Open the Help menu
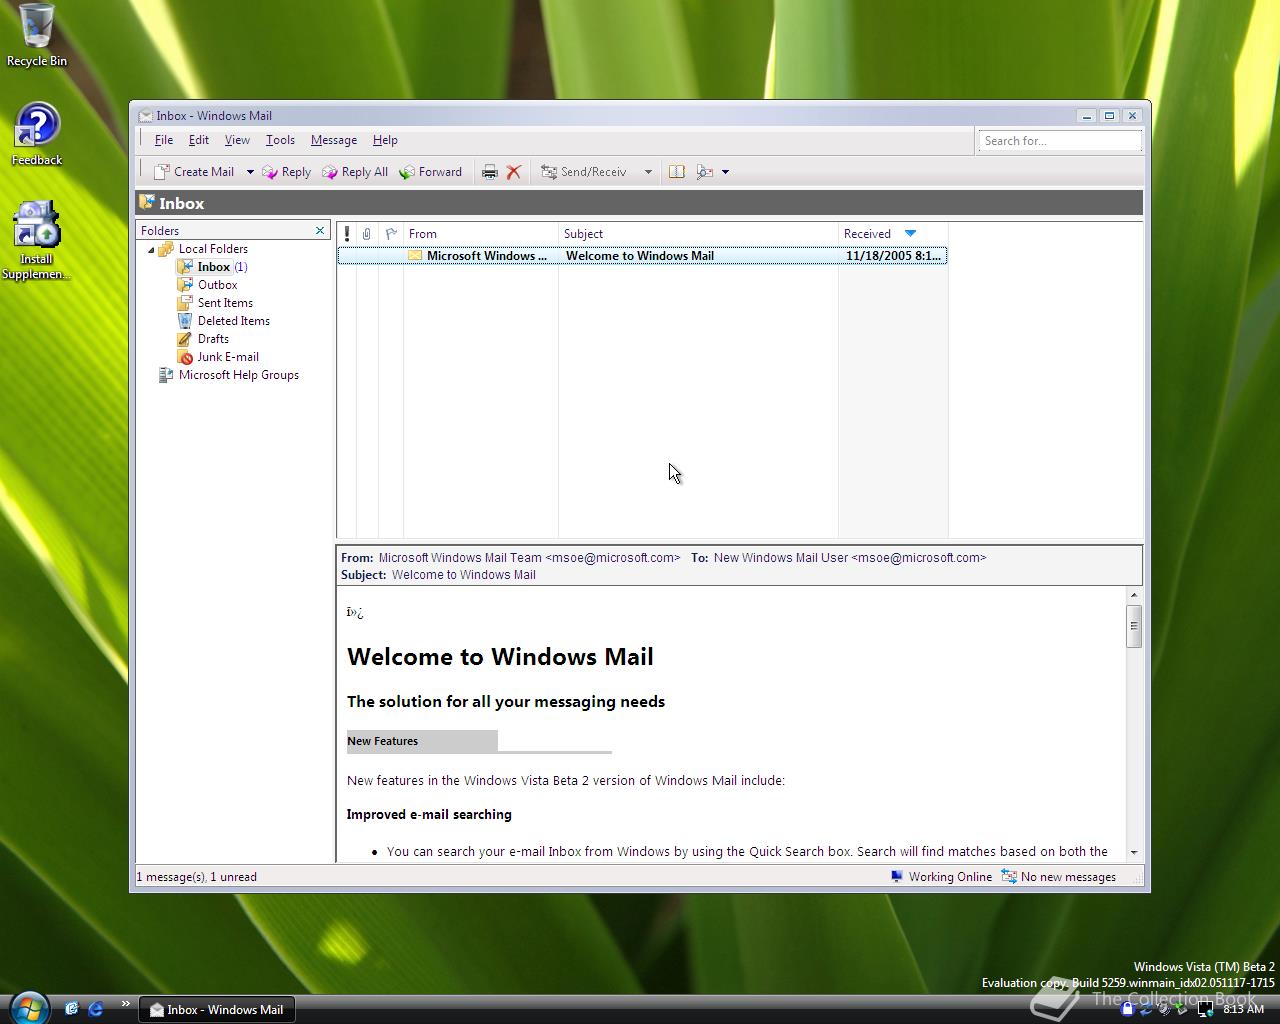 [x=385, y=140]
